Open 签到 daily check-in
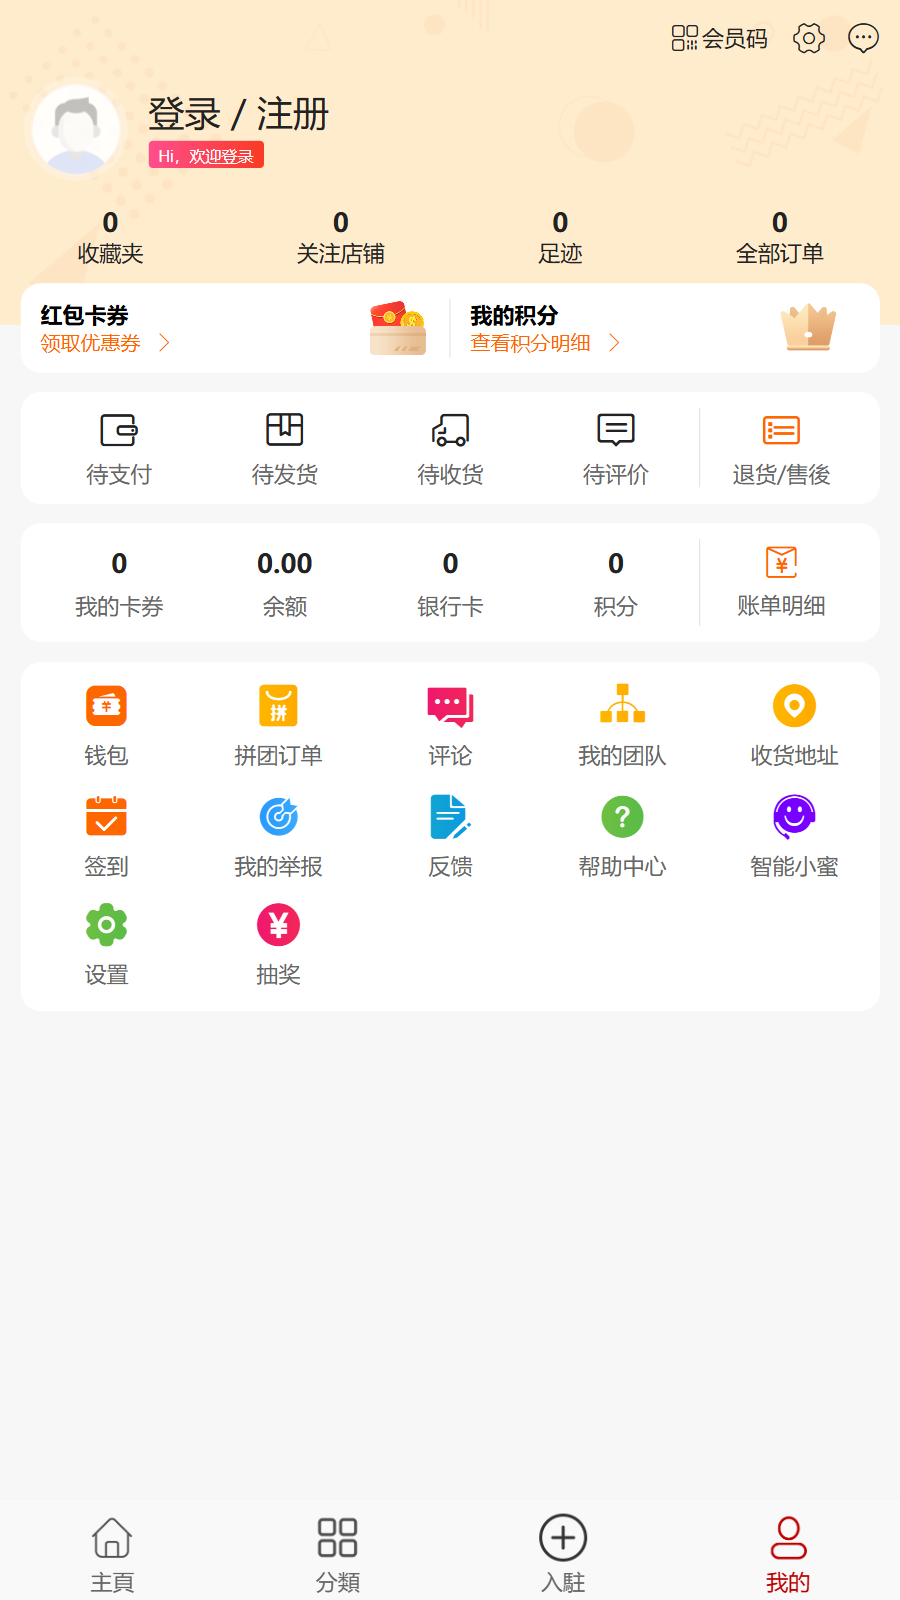The height and width of the screenshot is (1600, 900). pyautogui.click(x=106, y=837)
